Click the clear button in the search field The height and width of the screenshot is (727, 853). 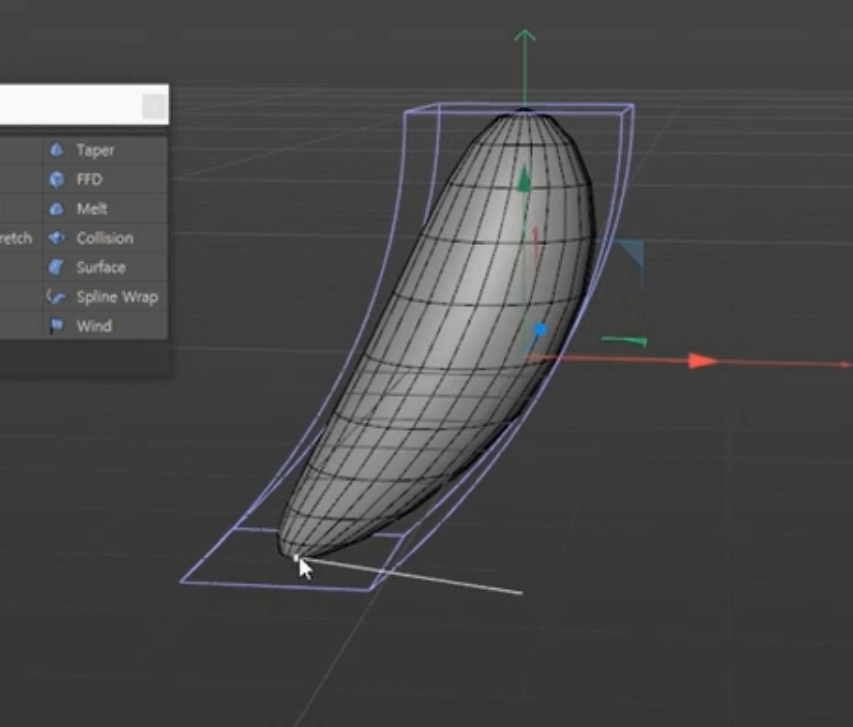pyautogui.click(x=154, y=106)
